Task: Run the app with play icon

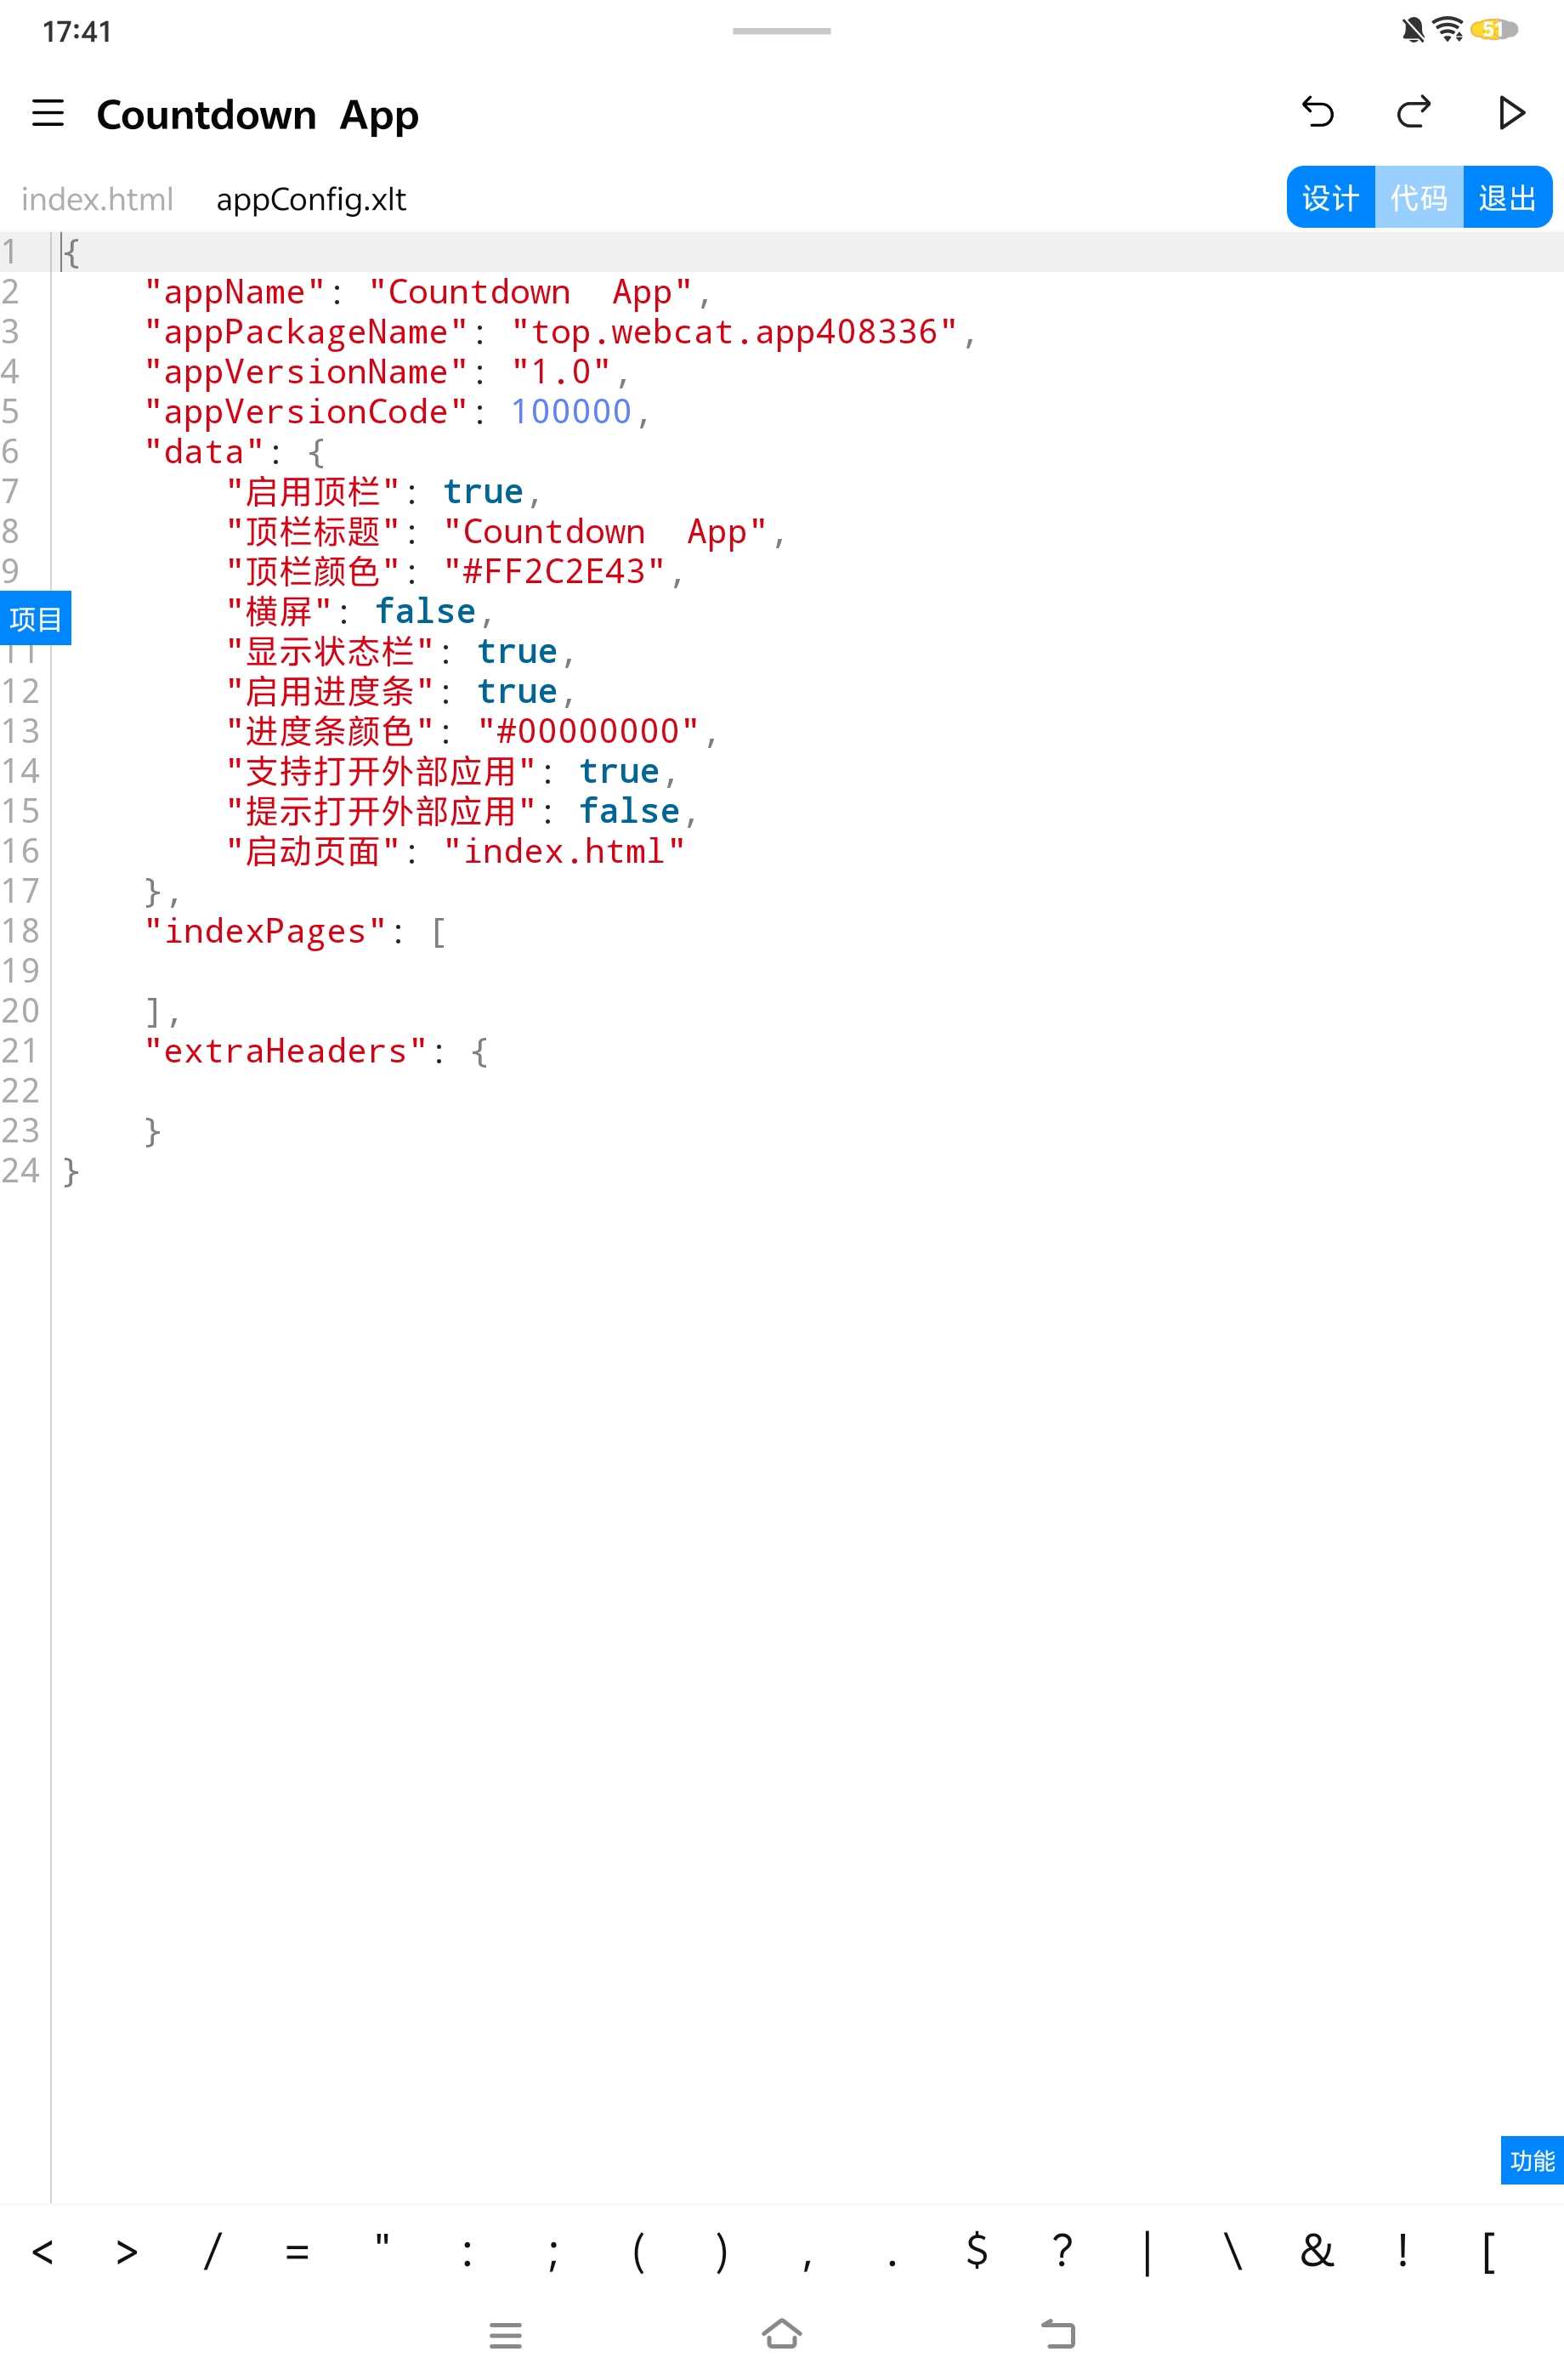Action: coord(1511,113)
